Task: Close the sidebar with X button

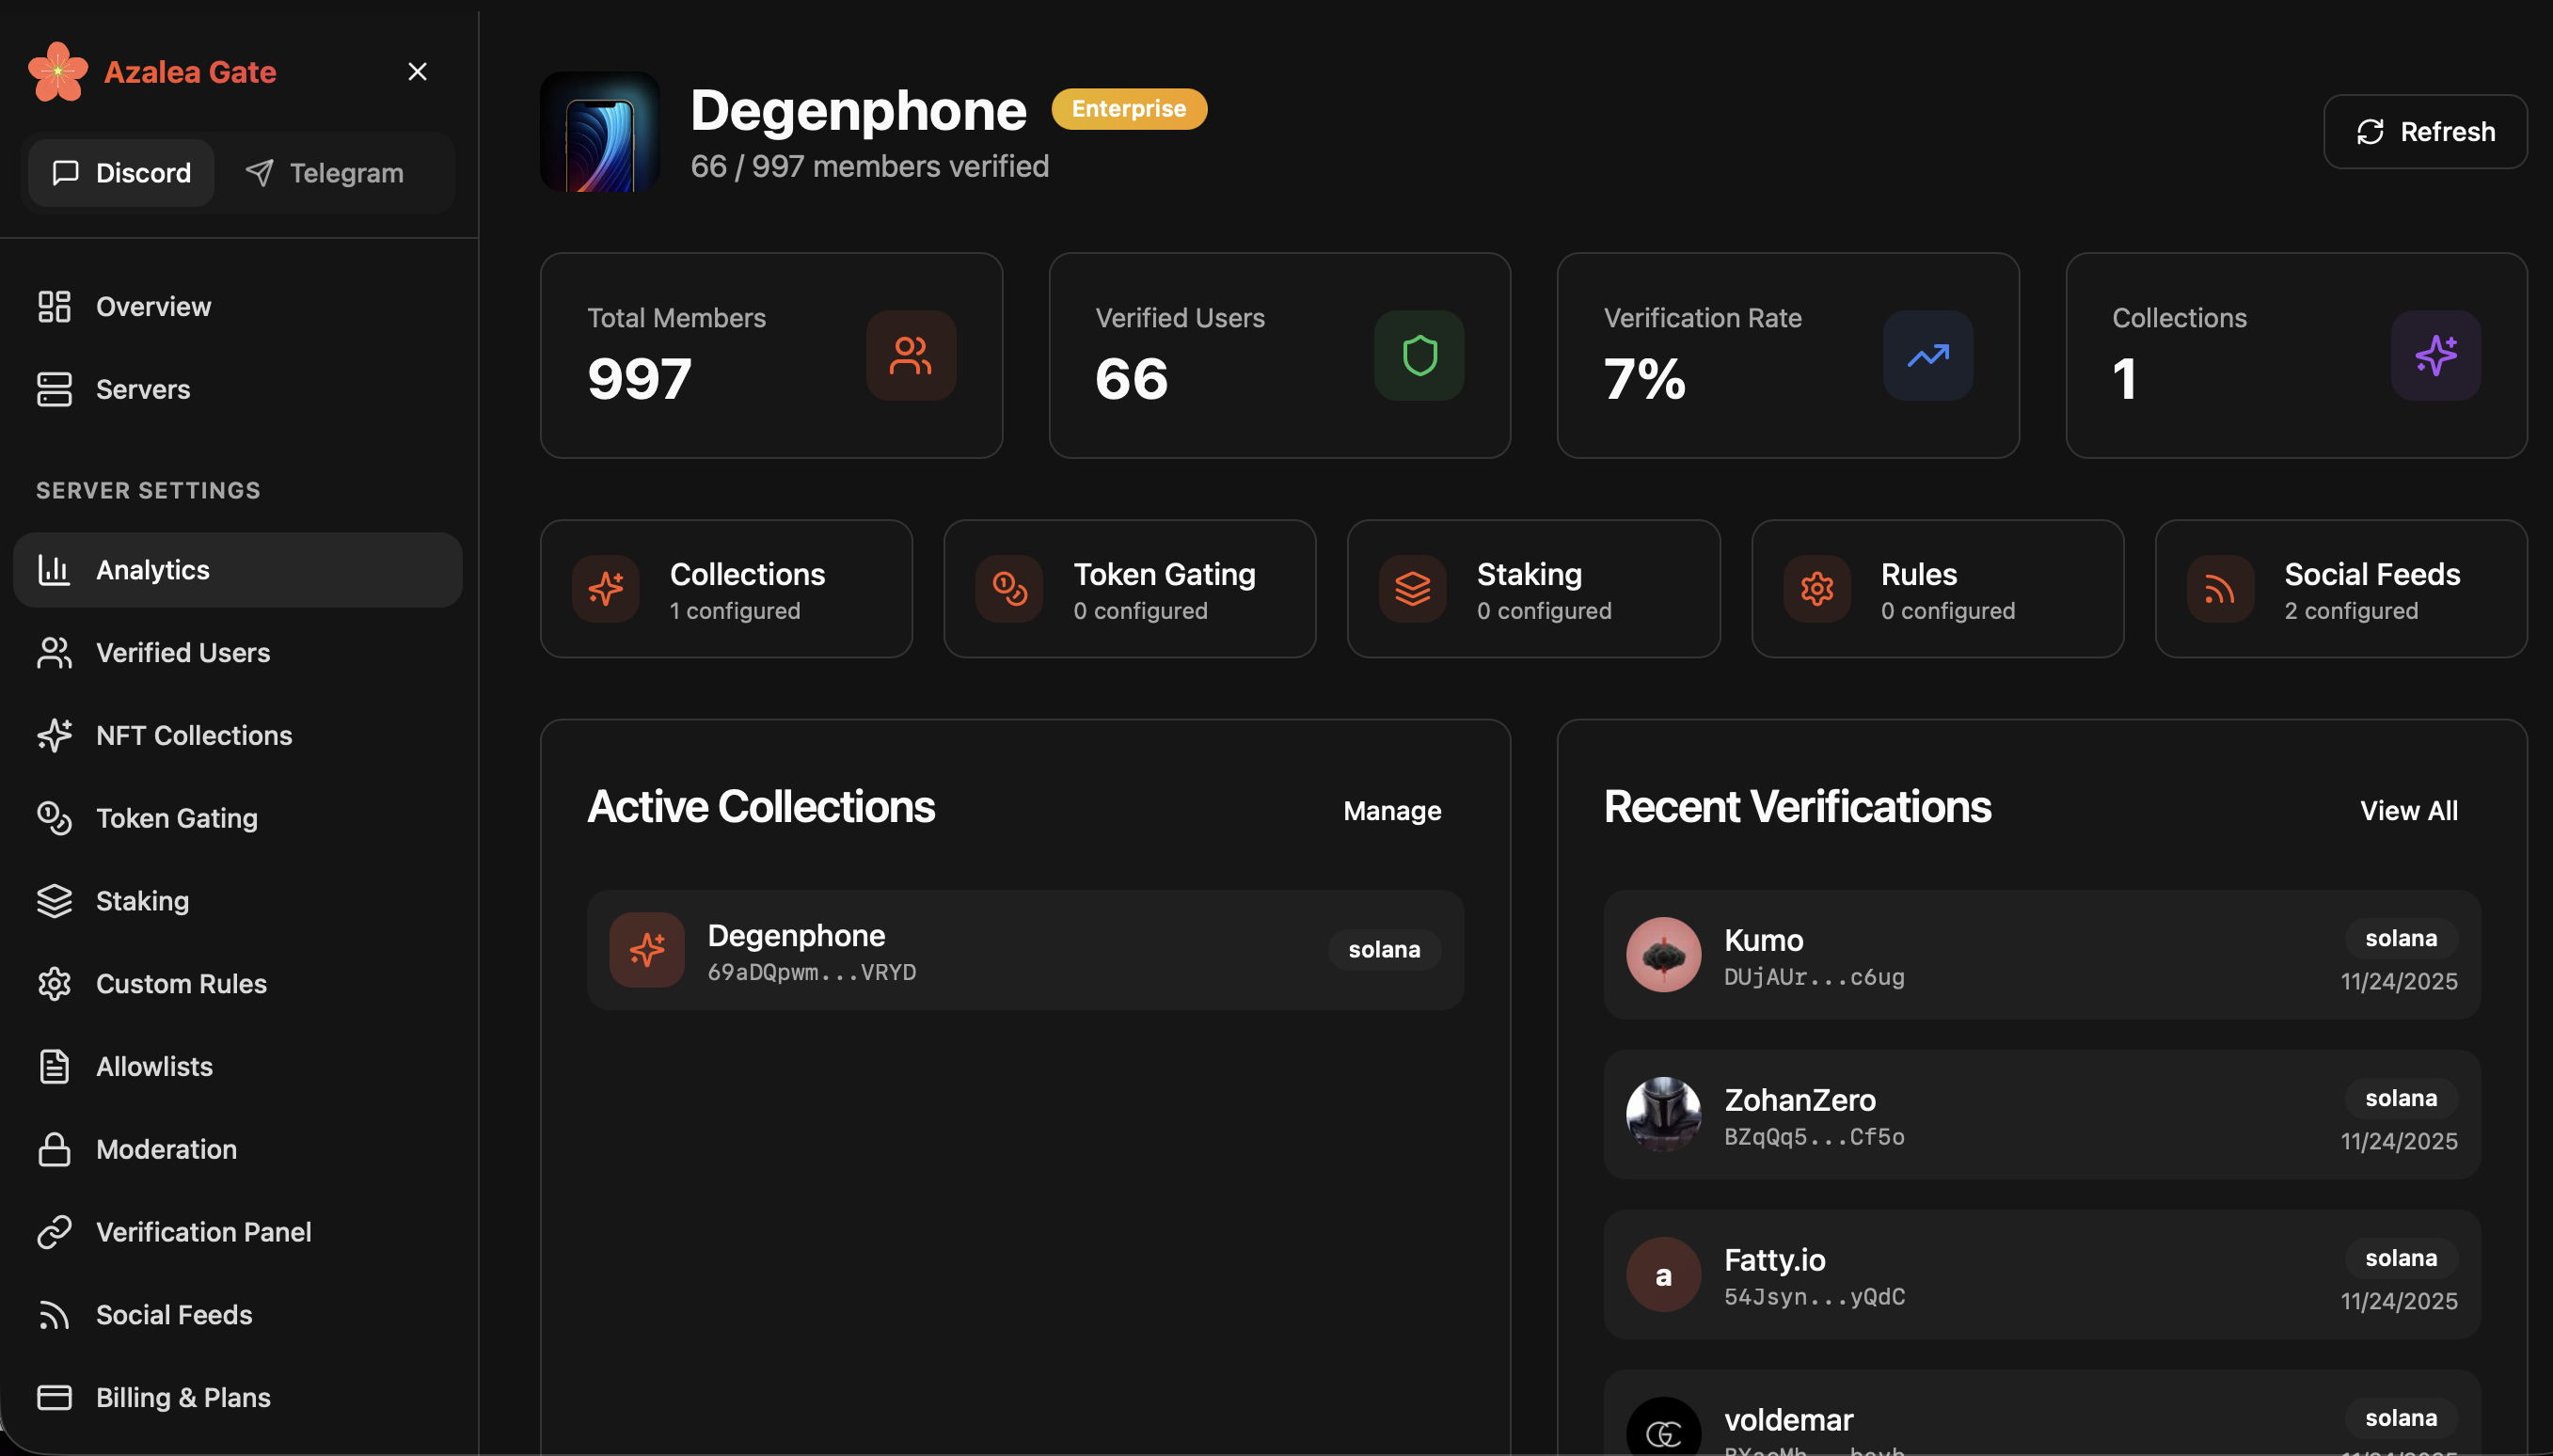Action: 417,72
